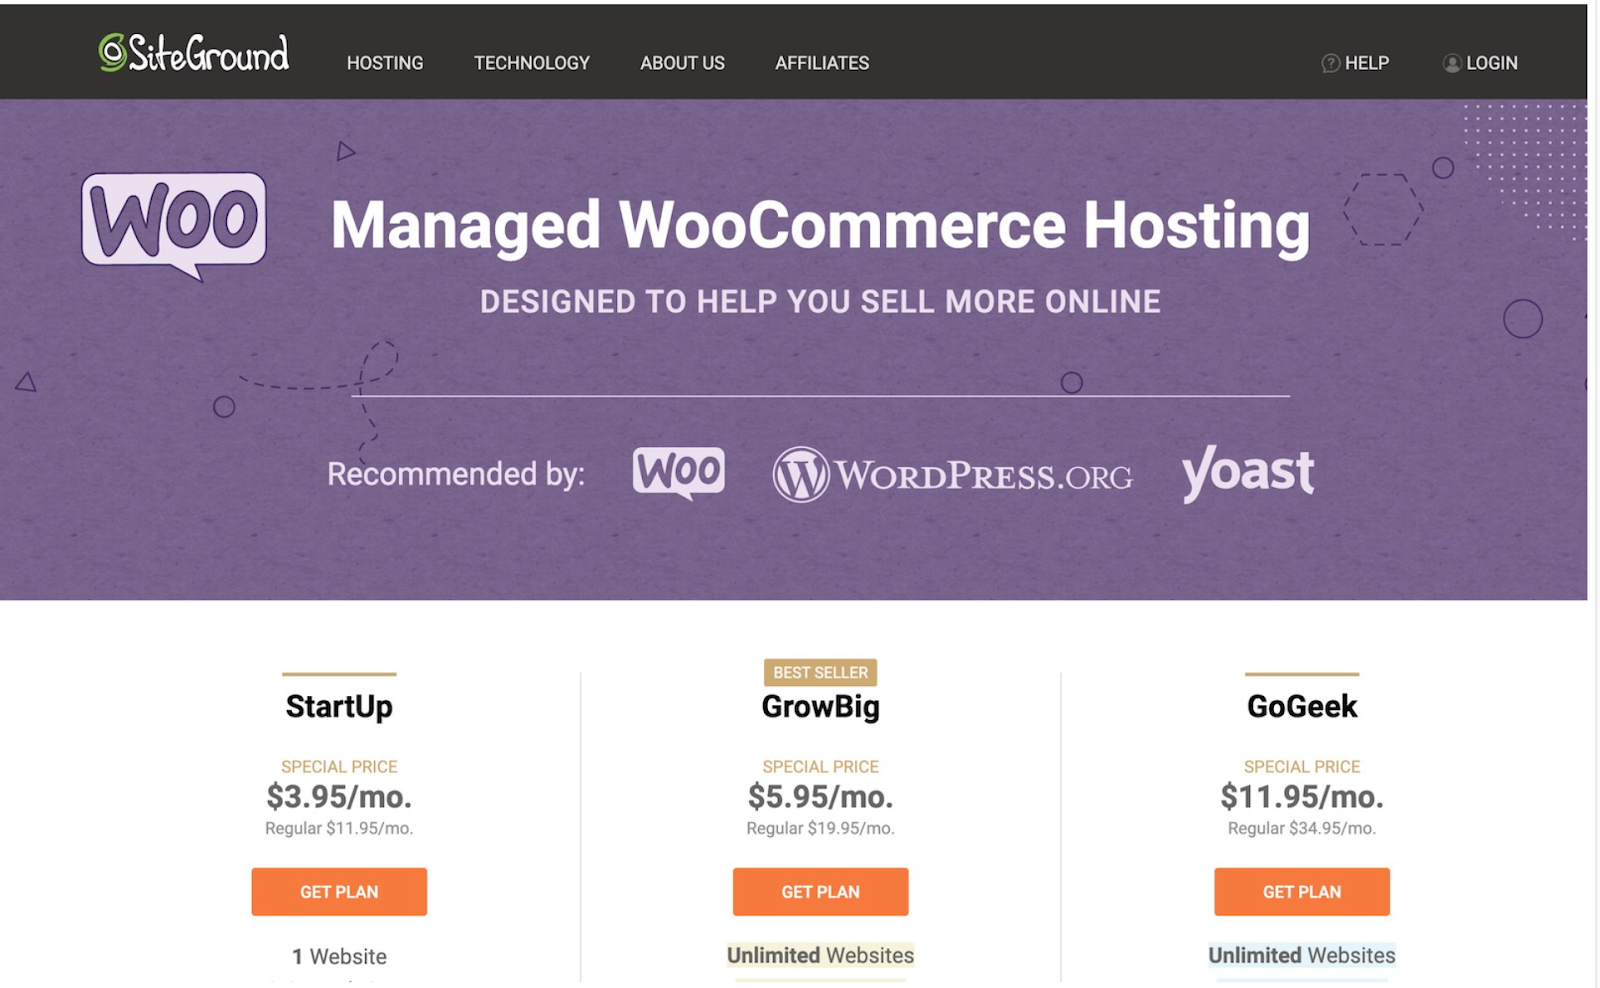Click the WordPress.org logo
Screen dimensions: 1600x988
pos(952,474)
